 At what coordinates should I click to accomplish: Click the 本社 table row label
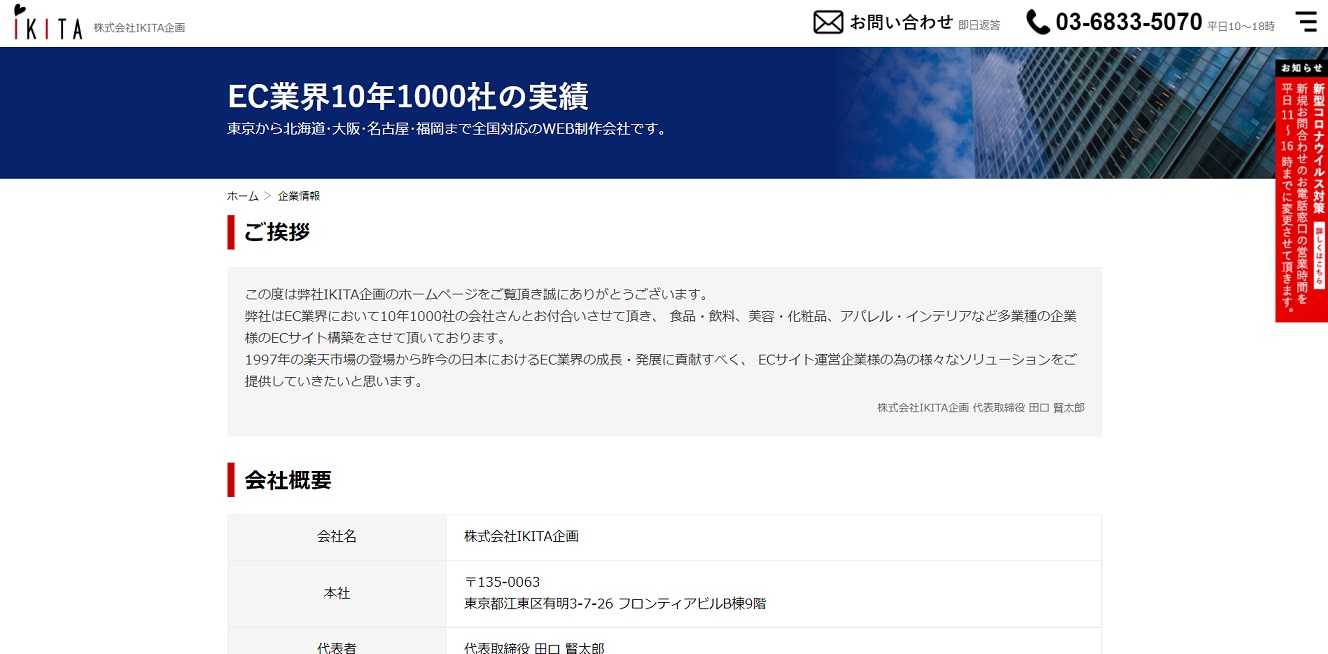pyautogui.click(x=337, y=593)
